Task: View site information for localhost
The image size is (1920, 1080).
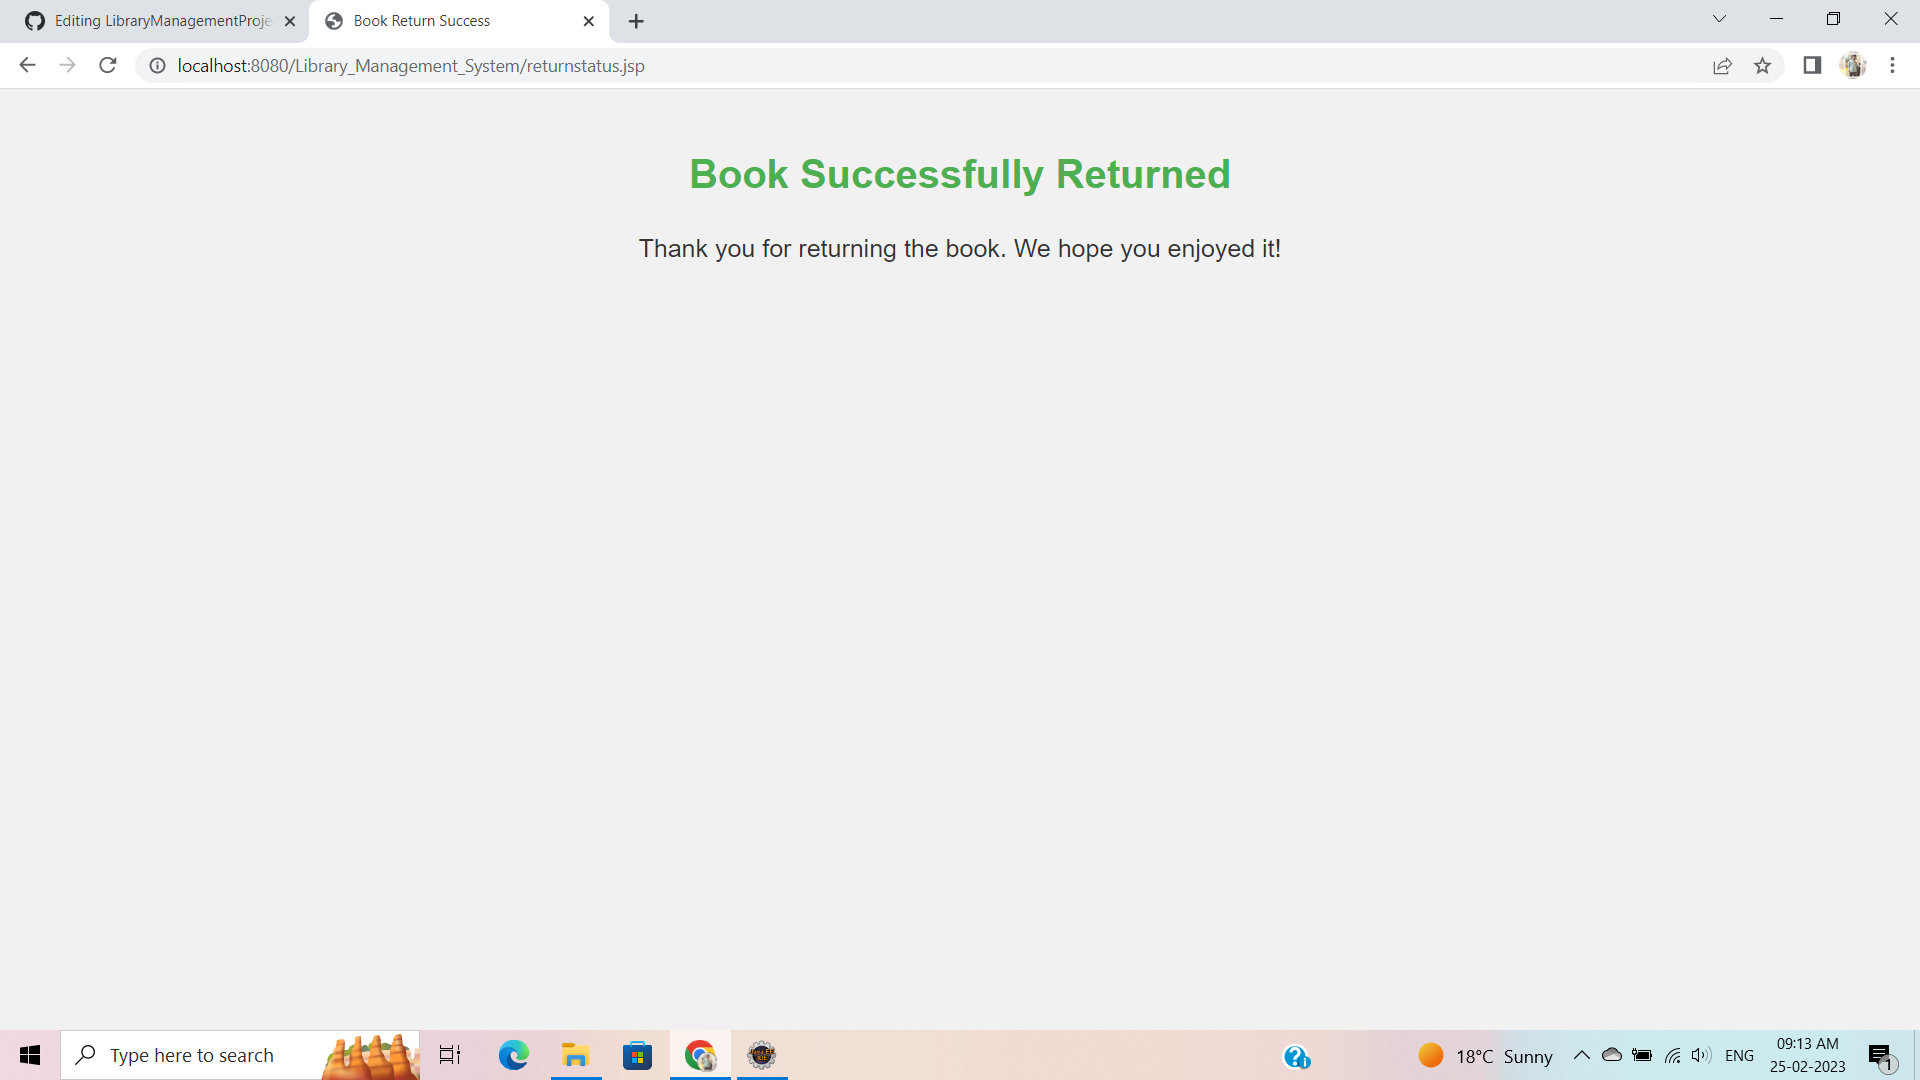Action: 157,65
